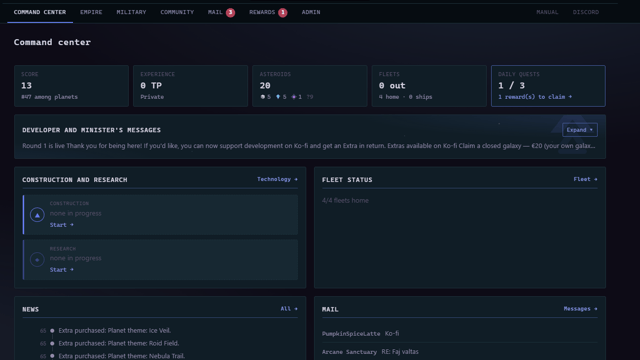Click the #47 among planets rank text
This screenshot has height=360, width=640.
[x=49, y=97]
